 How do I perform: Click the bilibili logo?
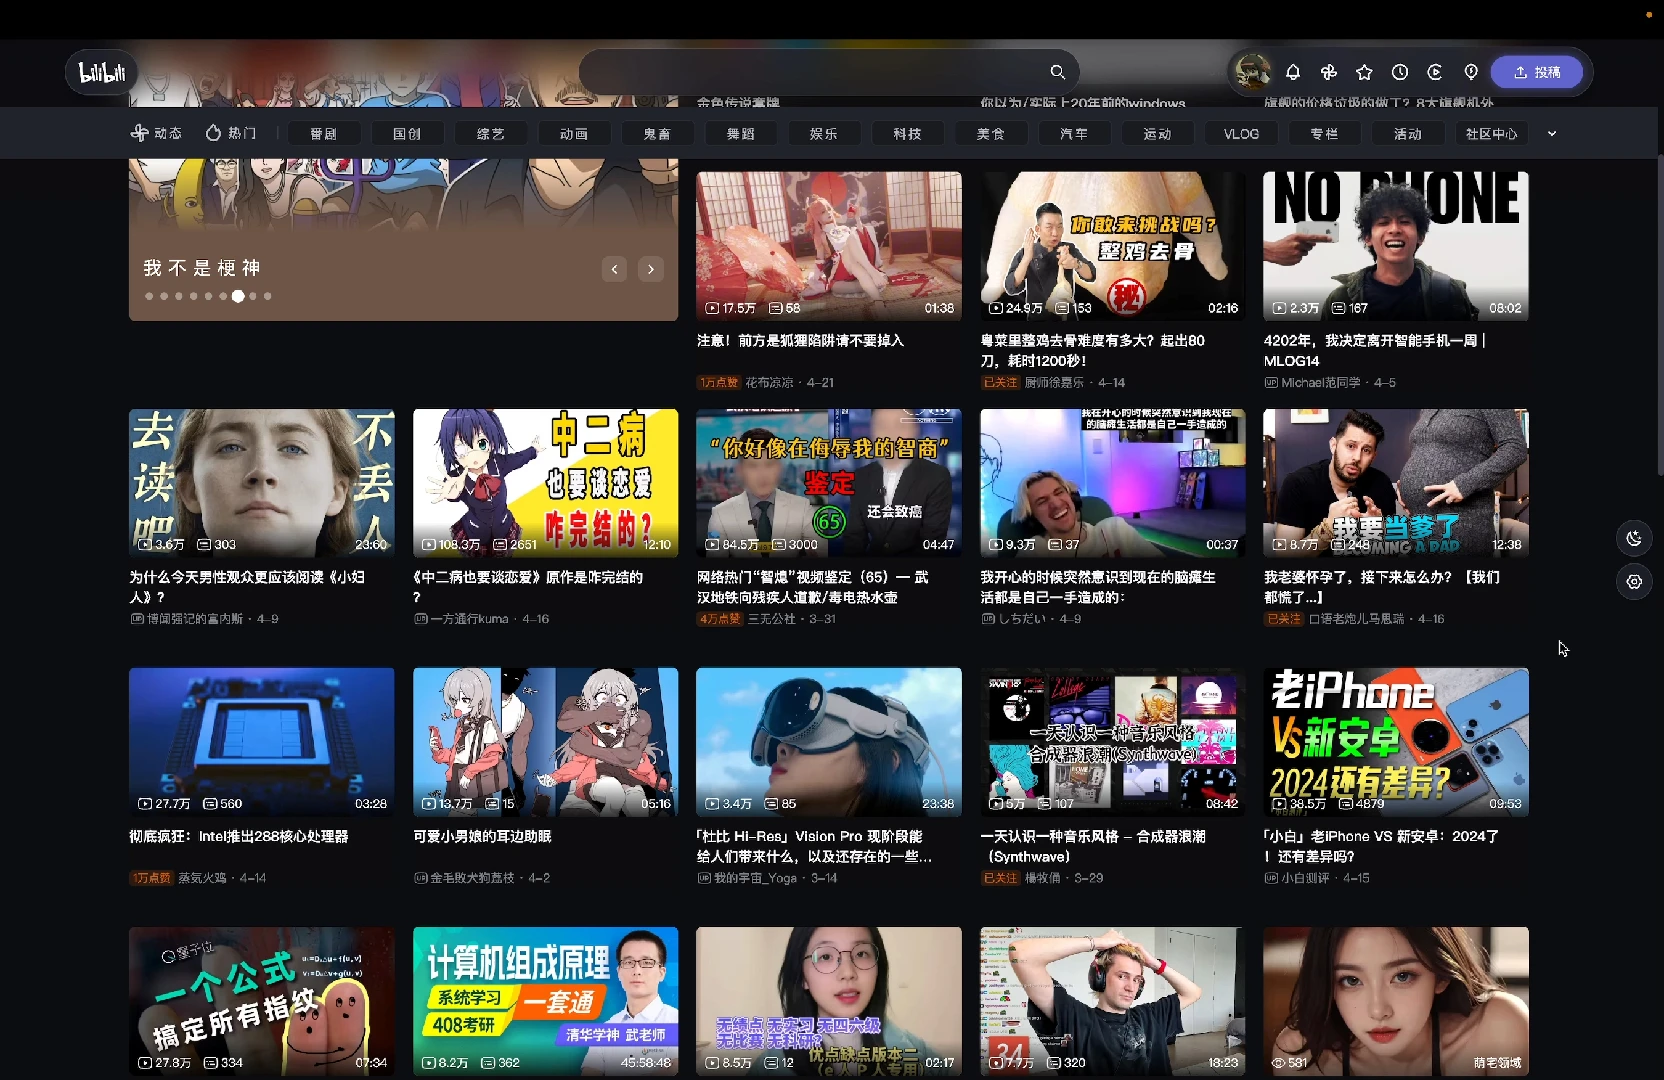[x=102, y=72]
